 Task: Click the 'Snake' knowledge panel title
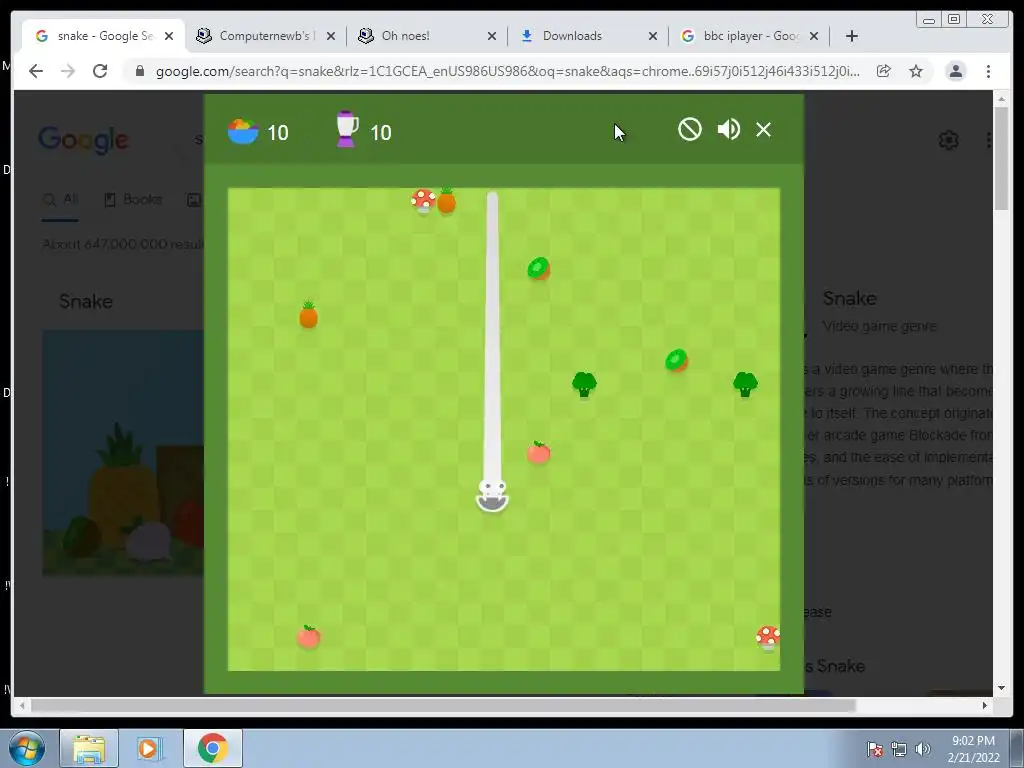[850, 298]
